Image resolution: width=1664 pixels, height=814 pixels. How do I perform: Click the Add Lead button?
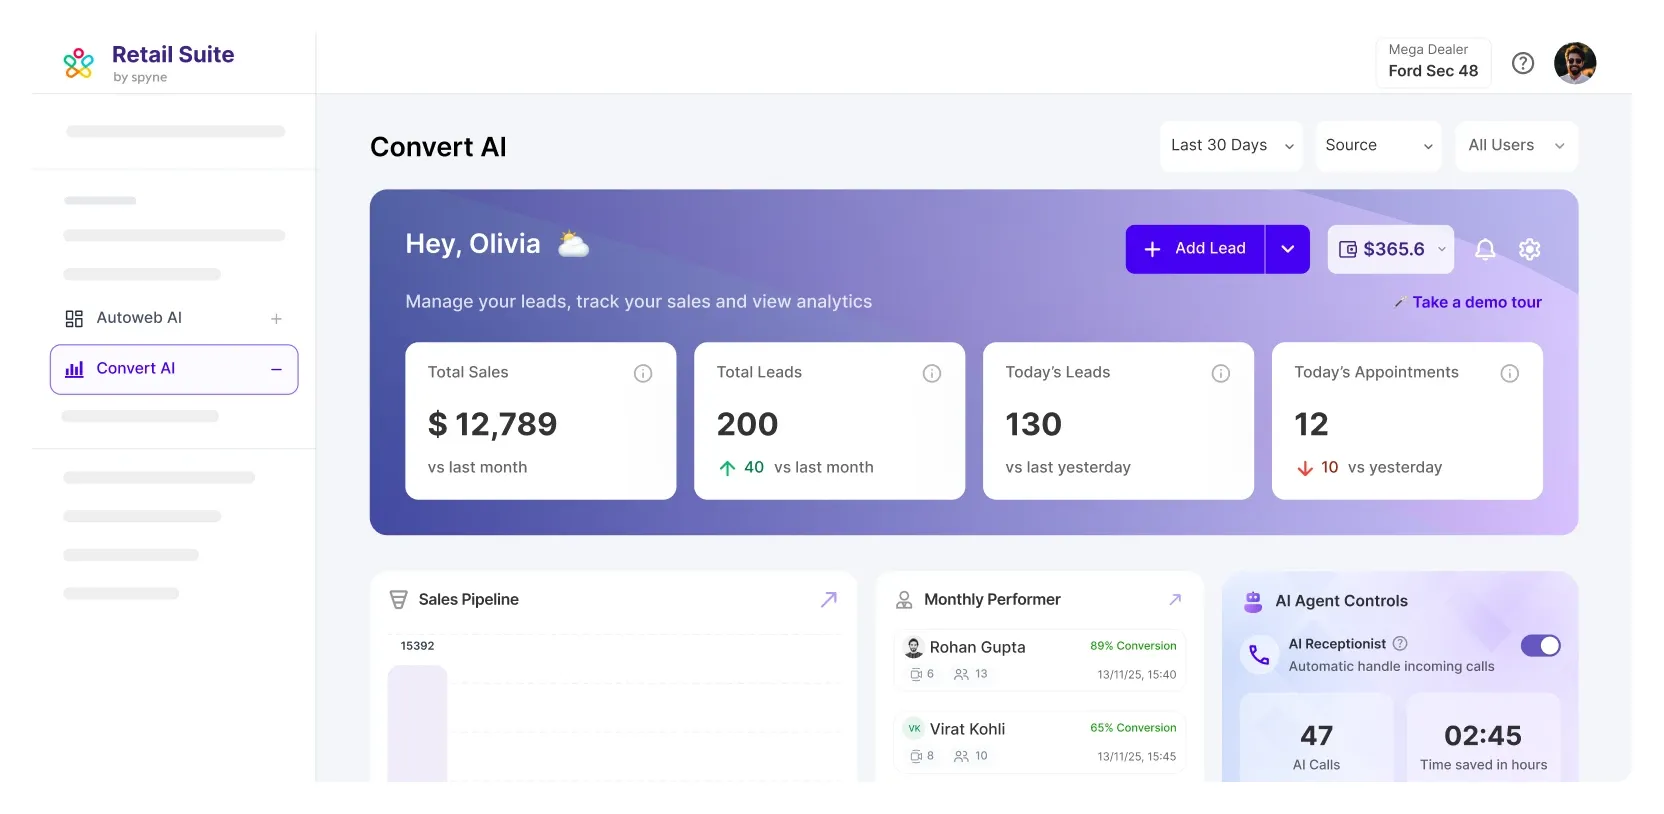pos(1195,249)
